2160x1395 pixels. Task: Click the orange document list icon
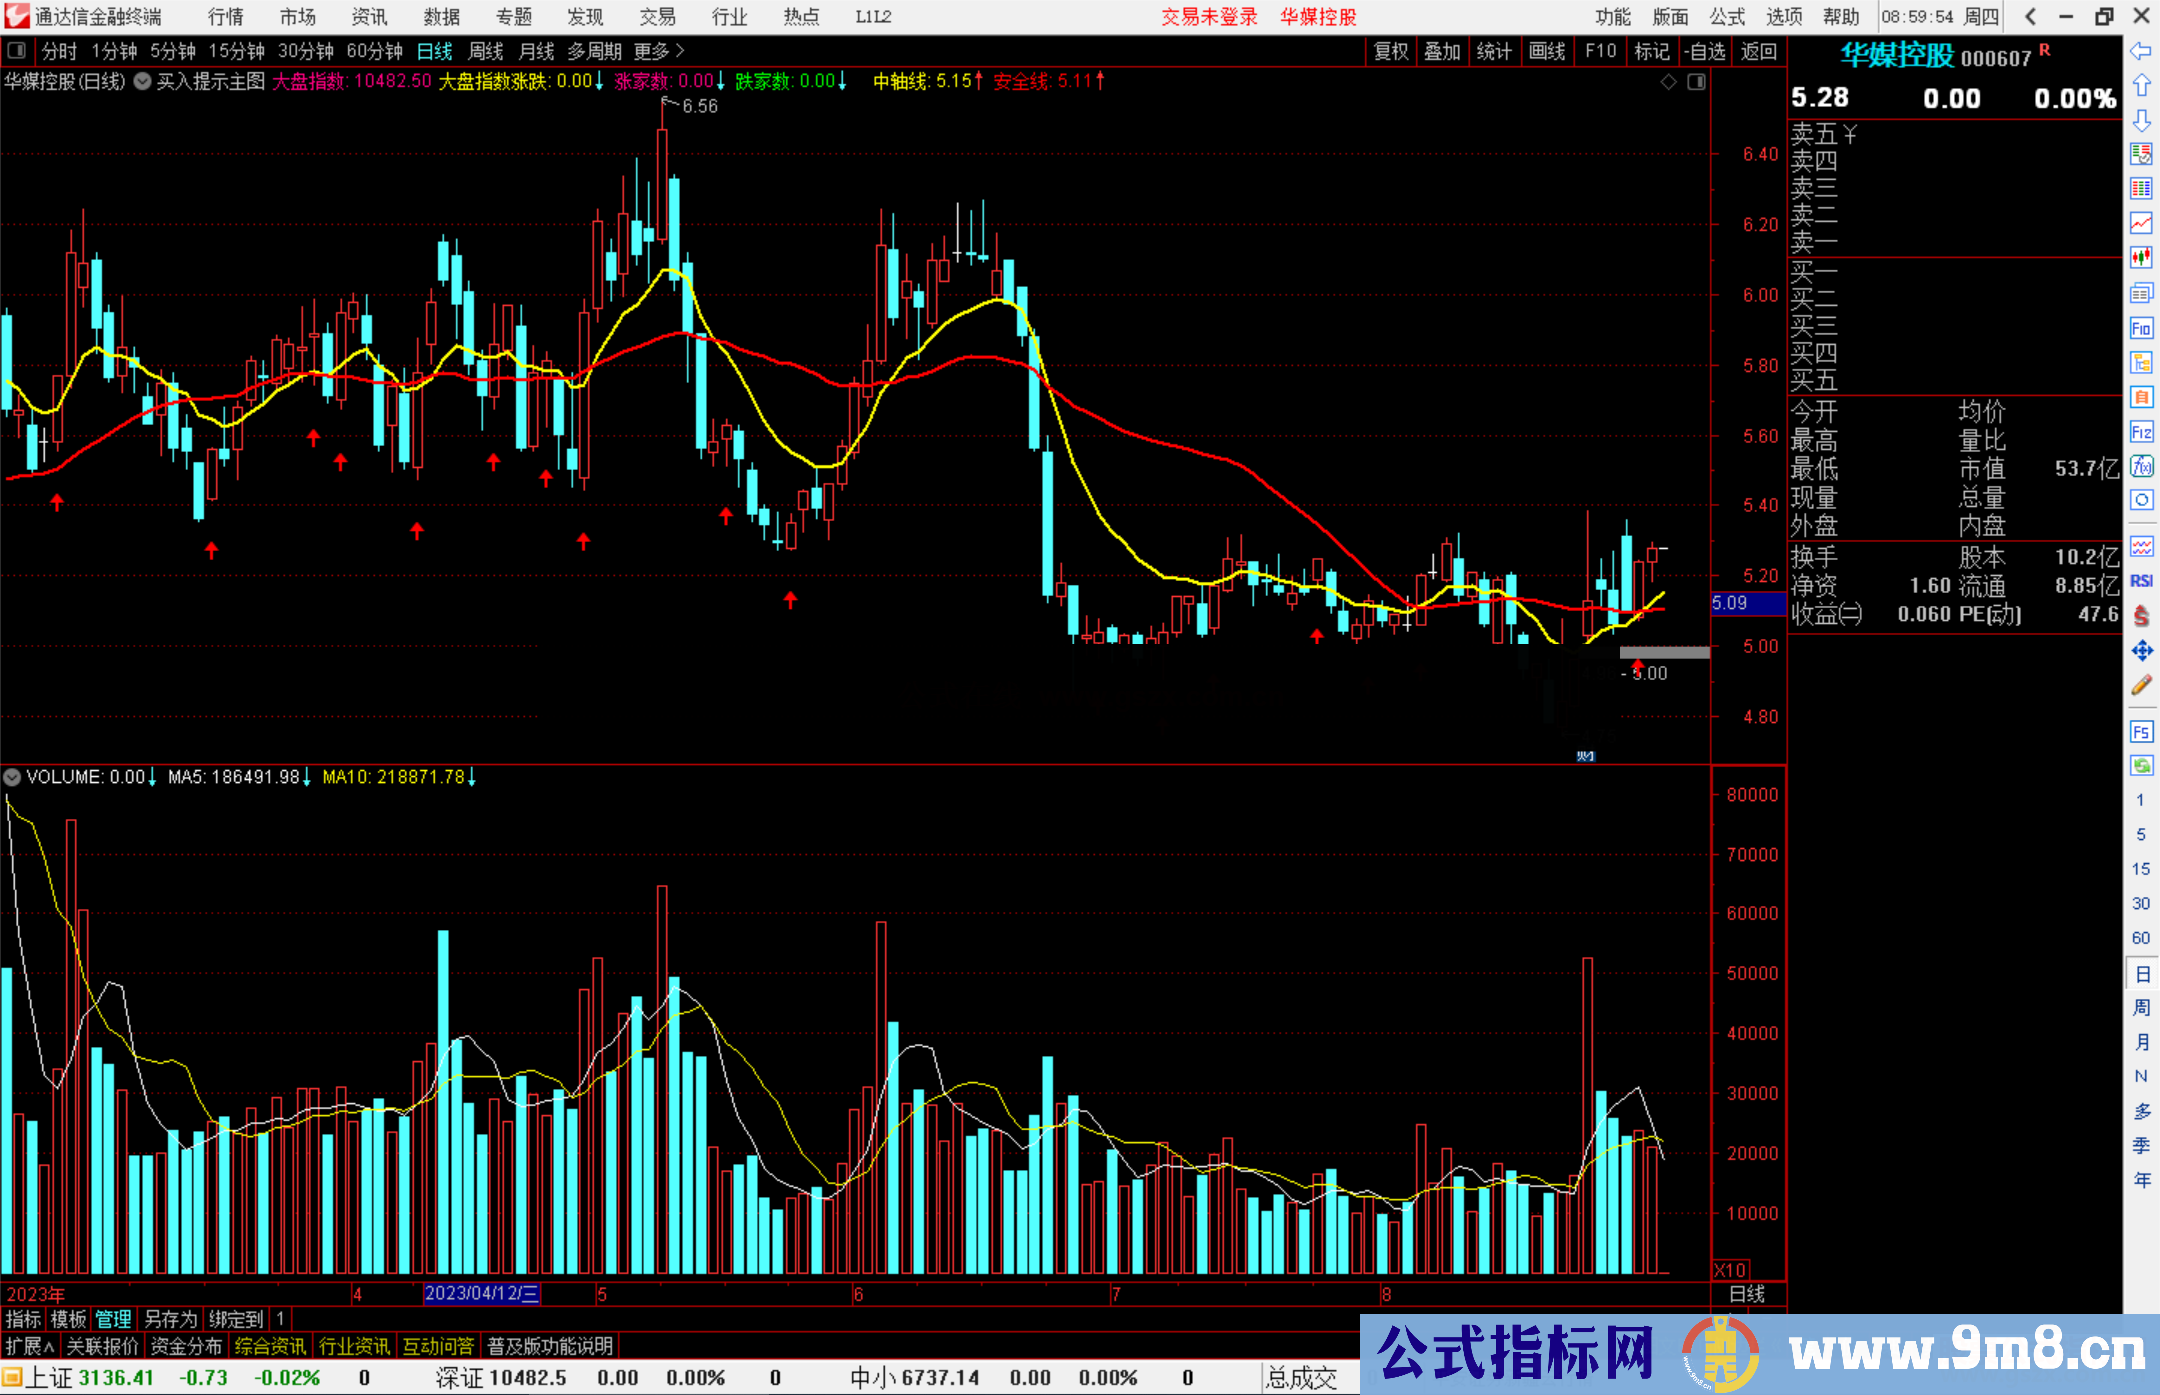(x=2141, y=397)
